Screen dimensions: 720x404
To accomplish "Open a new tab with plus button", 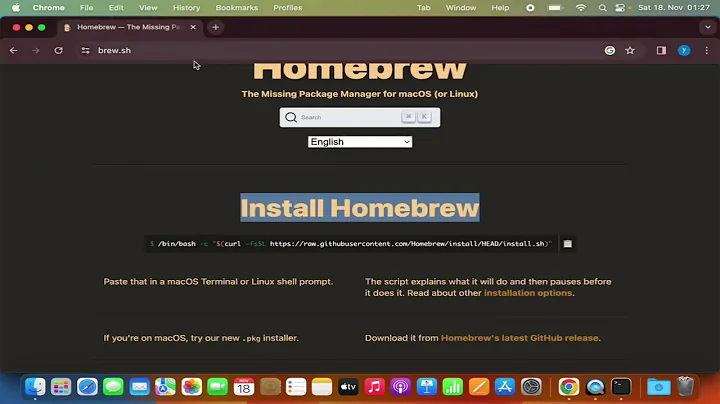I will 215,27.
